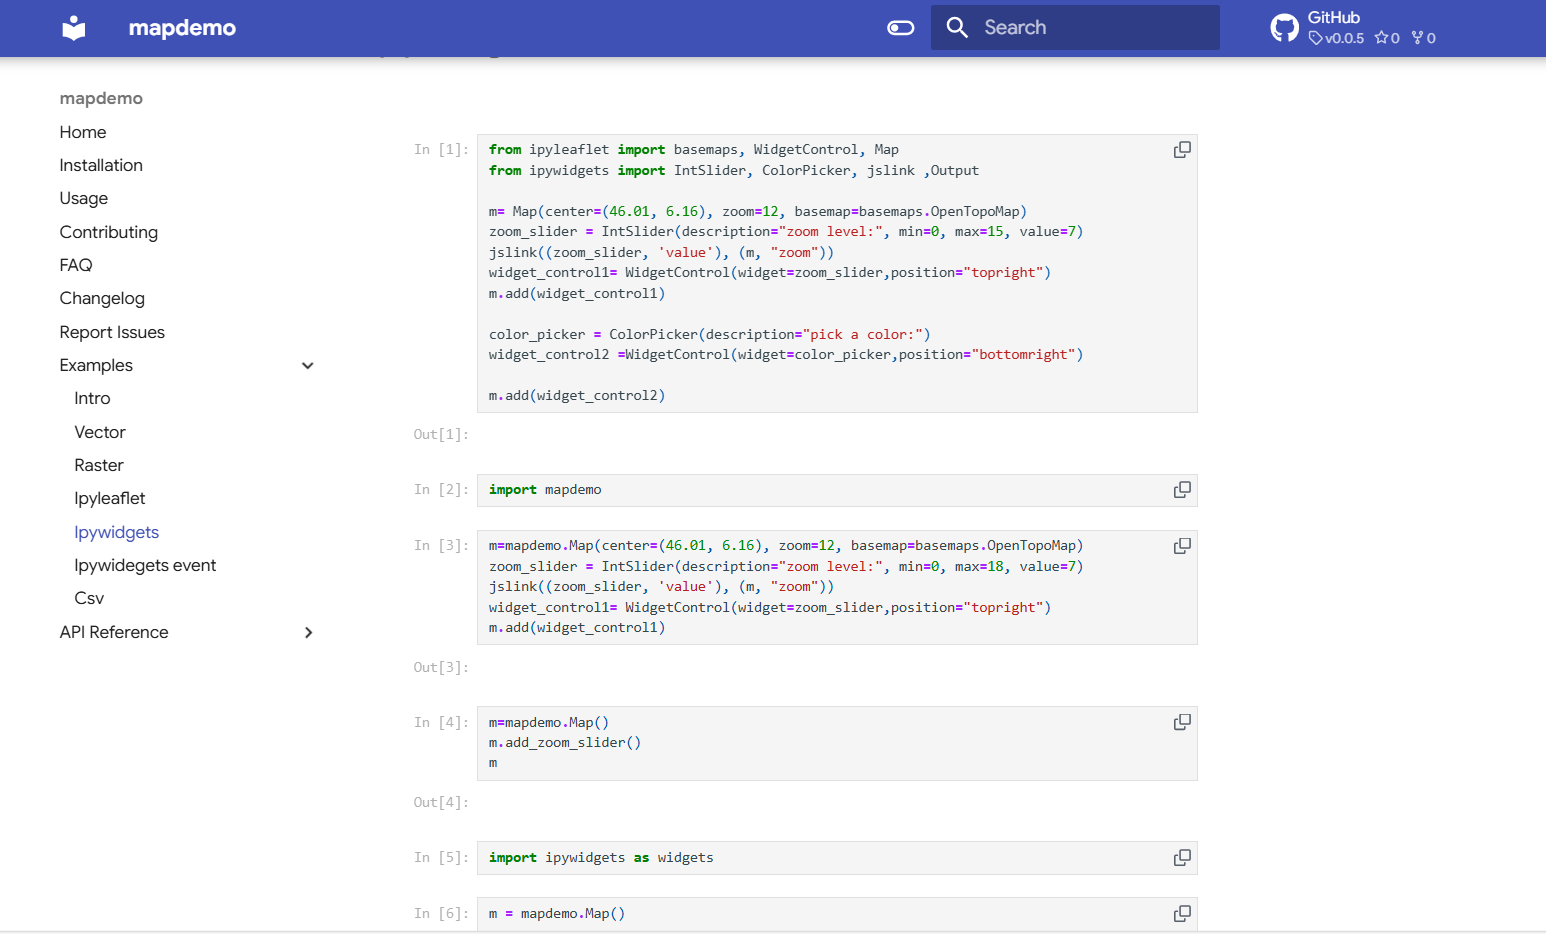This screenshot has width=1546, height=934.
Task: Open the Report Issues link
Action: click(112, 332)
